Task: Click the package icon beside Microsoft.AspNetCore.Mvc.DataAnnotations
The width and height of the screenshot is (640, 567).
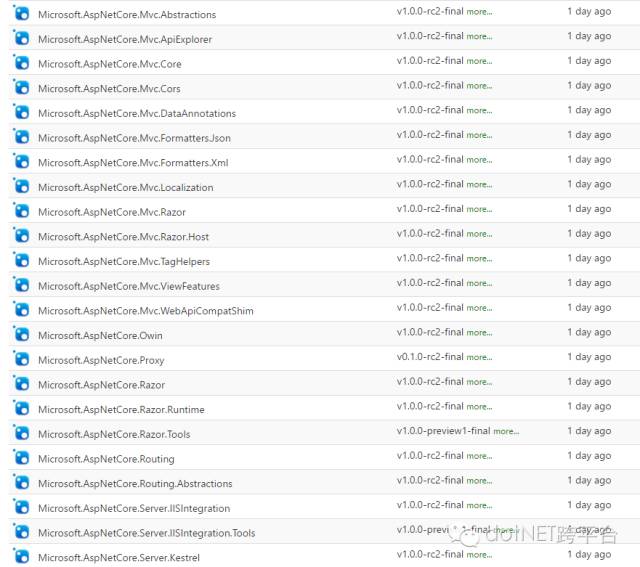Action: tap(21, 112)
